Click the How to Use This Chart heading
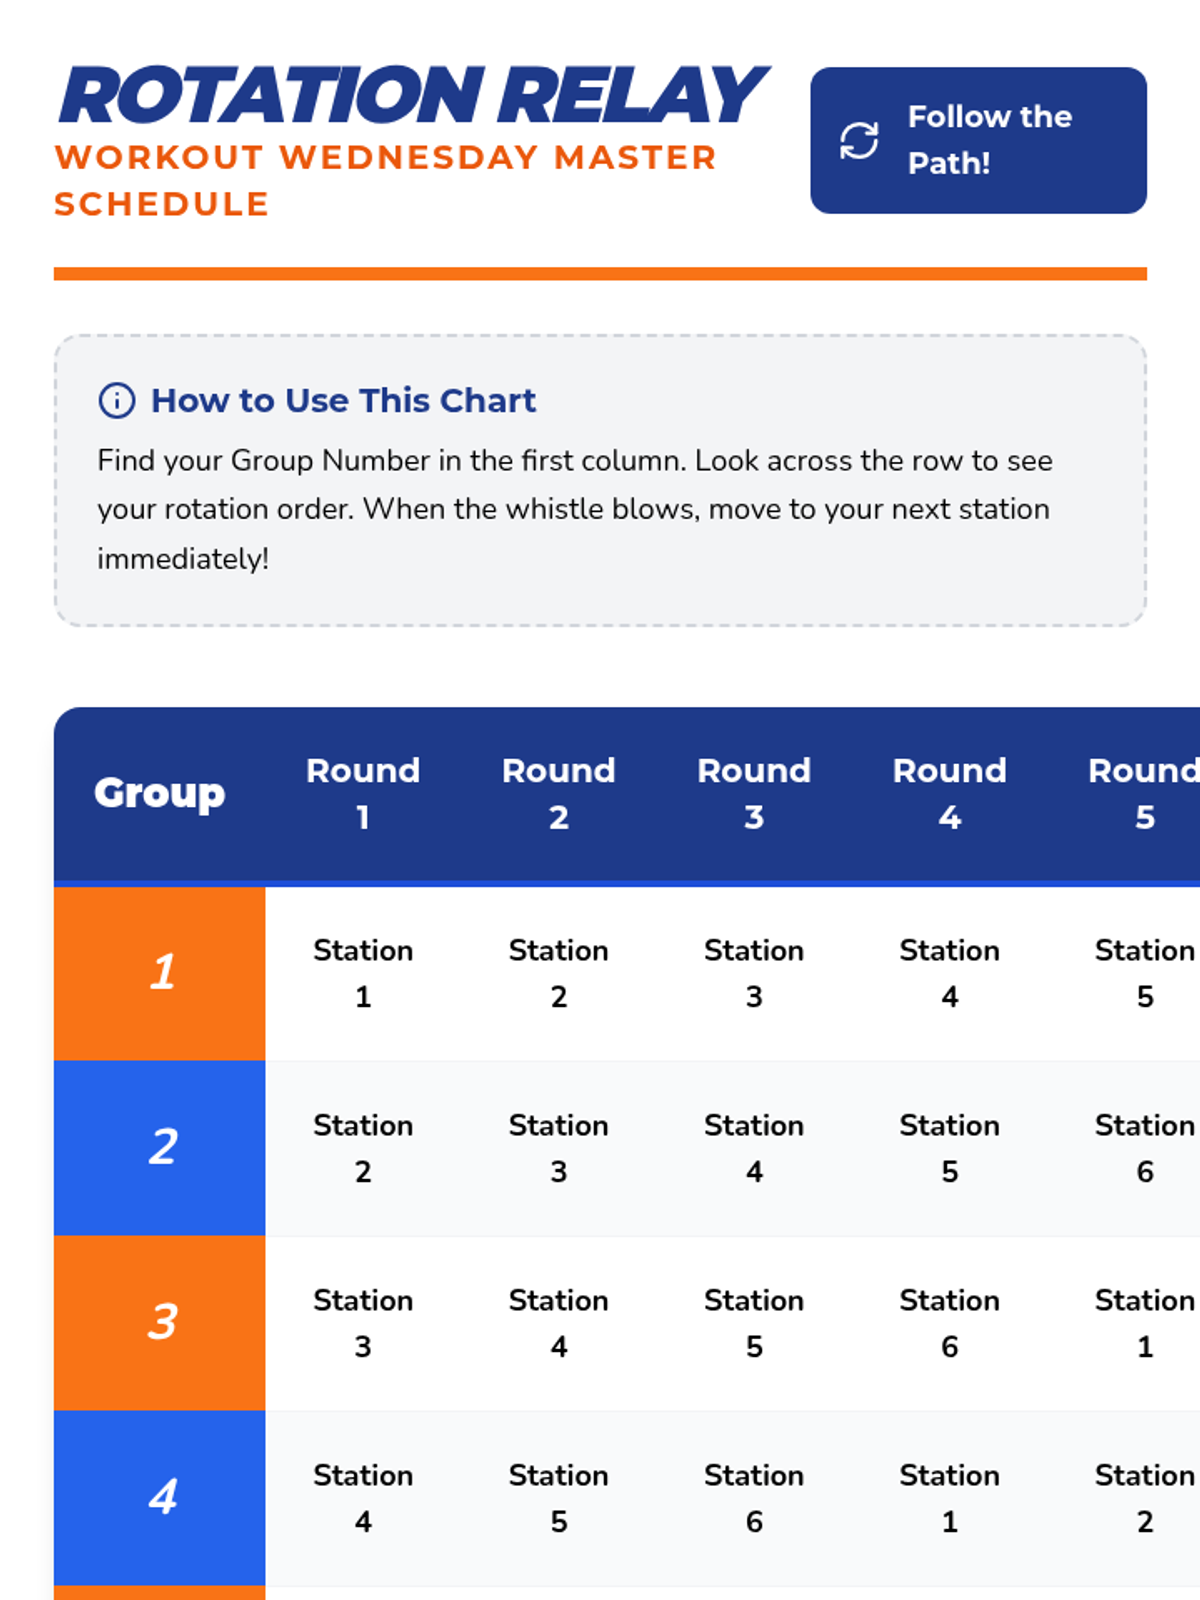 tap(343, 400)
